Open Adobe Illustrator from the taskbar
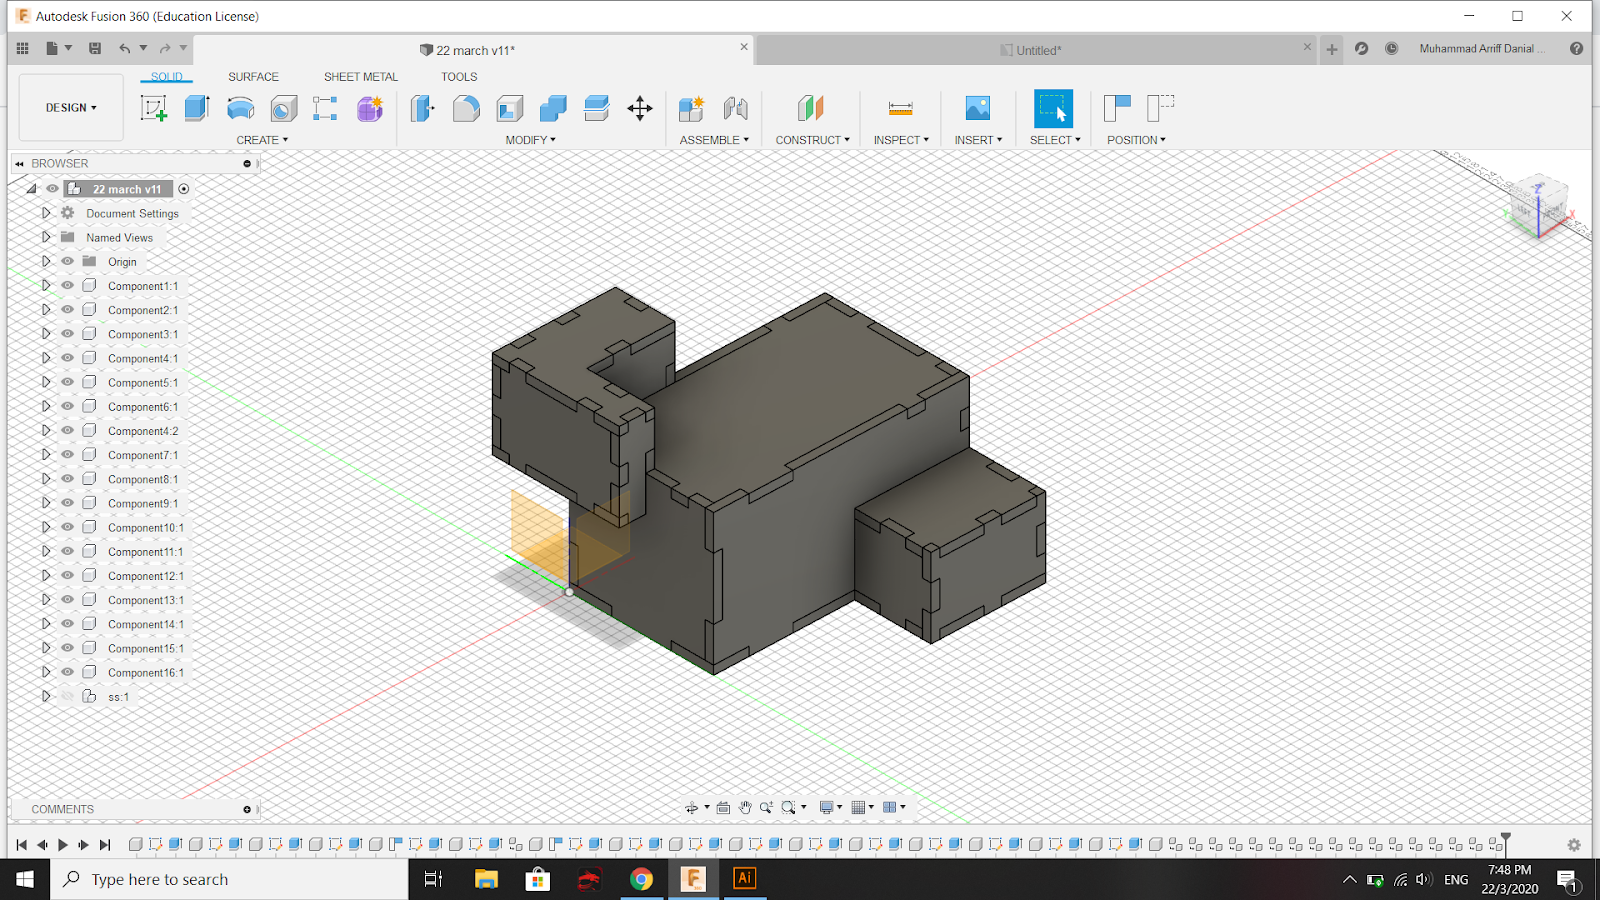This screenshot has width=1600, height=900. (x=744, y=879)
